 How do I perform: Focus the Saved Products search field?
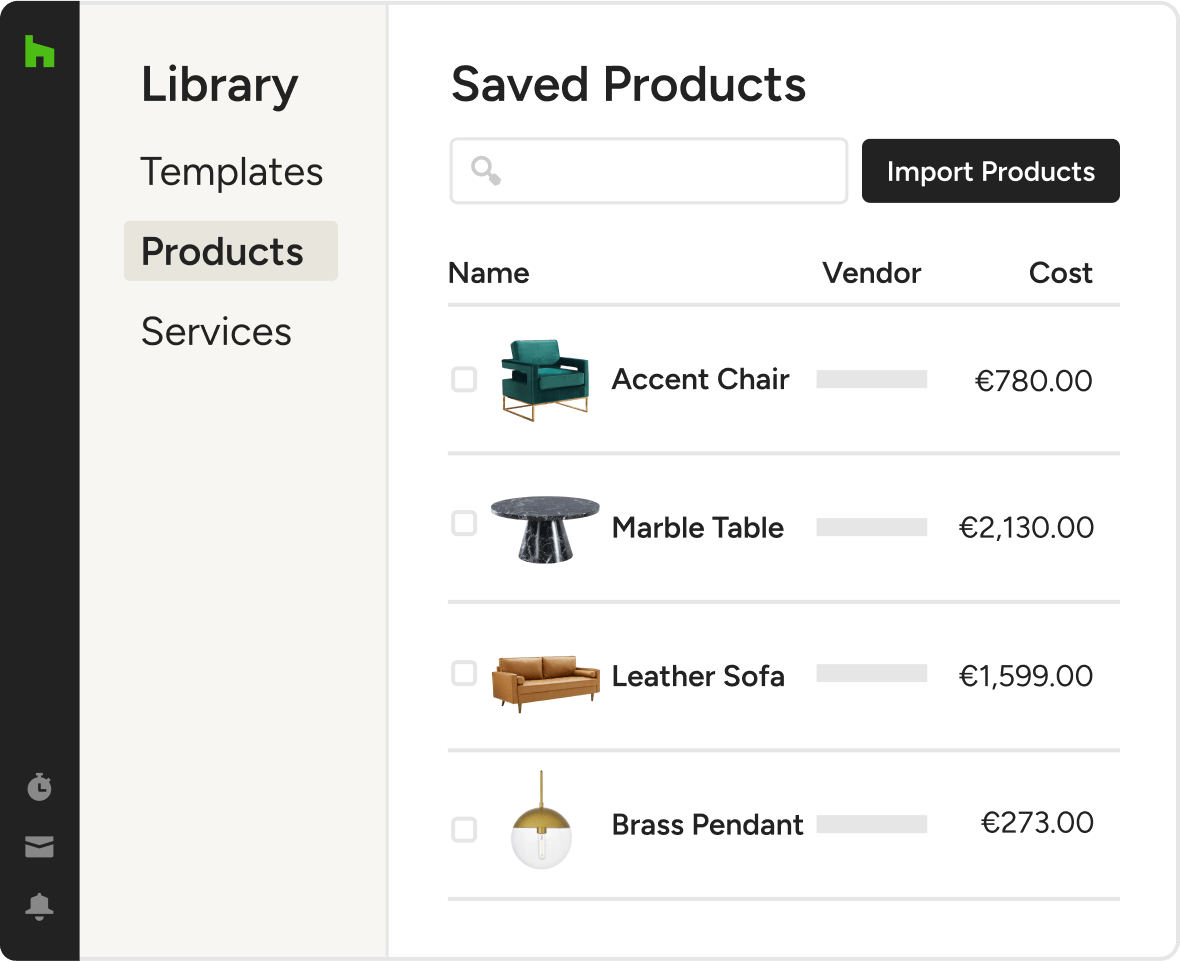pos(649,171)
